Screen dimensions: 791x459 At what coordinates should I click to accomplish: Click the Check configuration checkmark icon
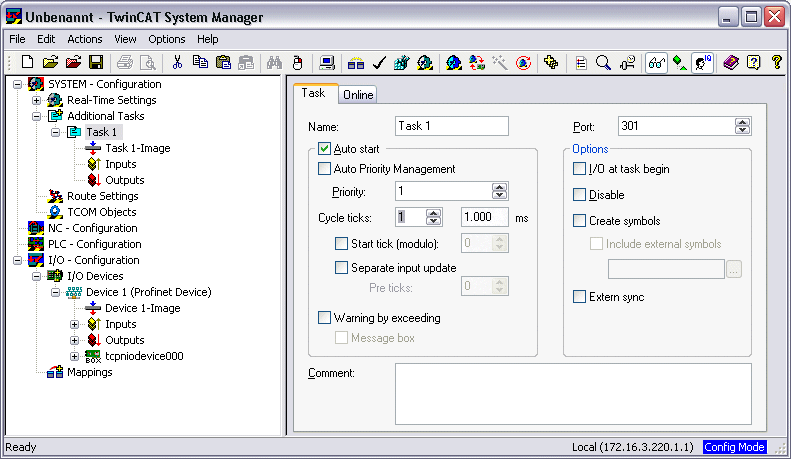click(x=379, y=63)
